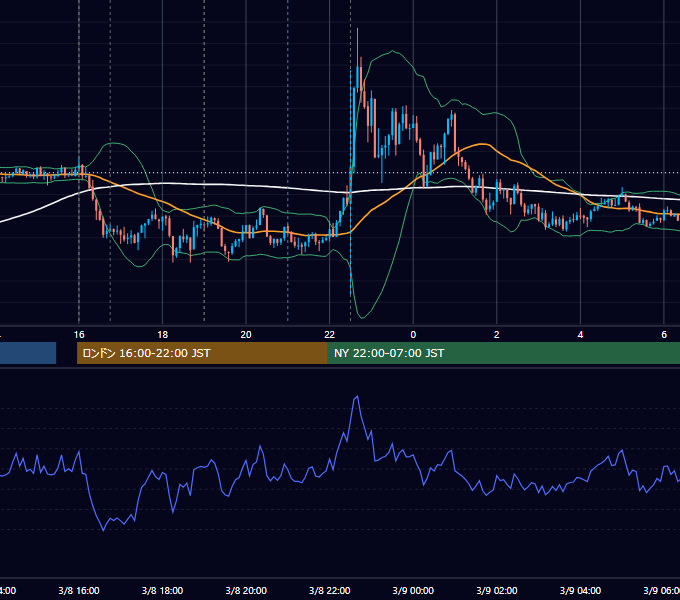Click the upper axis hour label 0
The width and height of the screenshot is (680, 600).
click(413, 335)
